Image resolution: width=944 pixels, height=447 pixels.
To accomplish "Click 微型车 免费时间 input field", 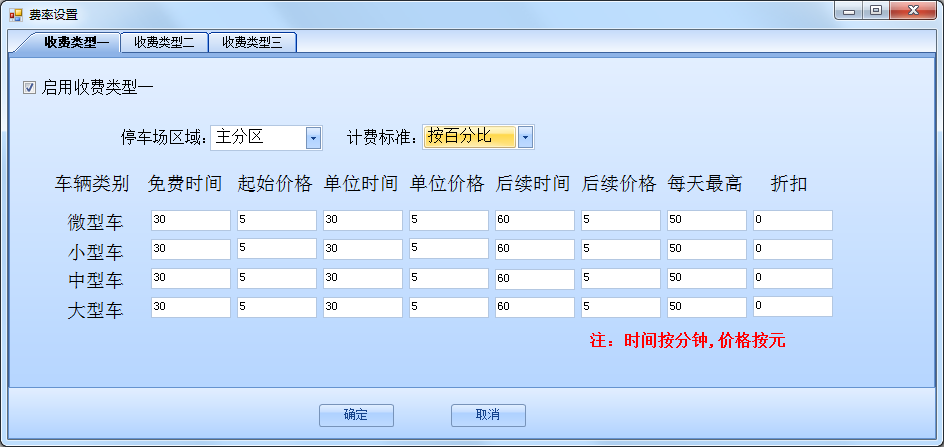I will coord(190,220).
